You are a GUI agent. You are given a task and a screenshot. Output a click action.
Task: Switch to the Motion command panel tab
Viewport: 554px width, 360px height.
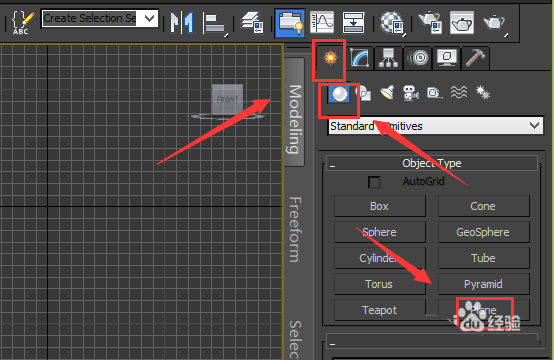tap(418, 58)
